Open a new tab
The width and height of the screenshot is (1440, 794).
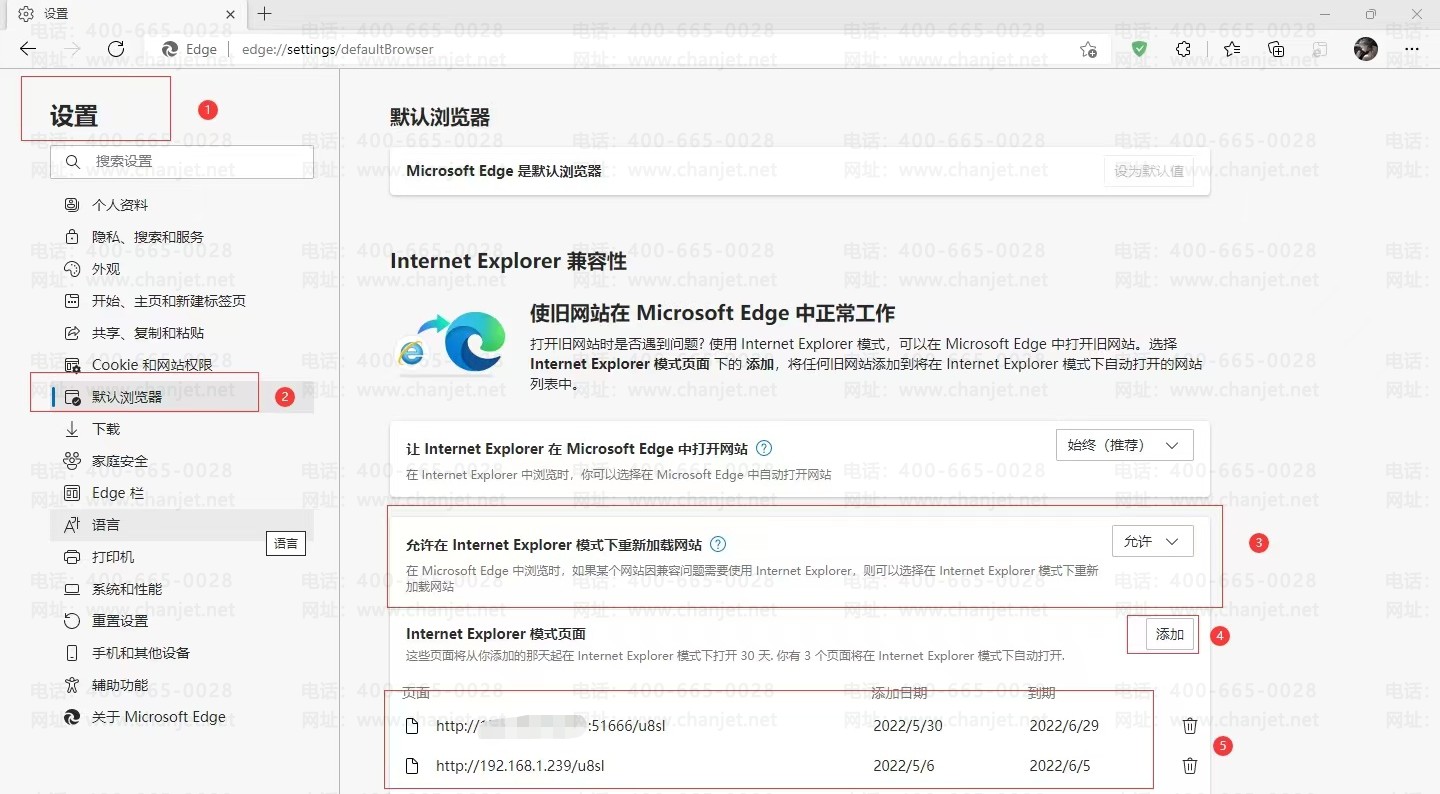tap(264, 14)
